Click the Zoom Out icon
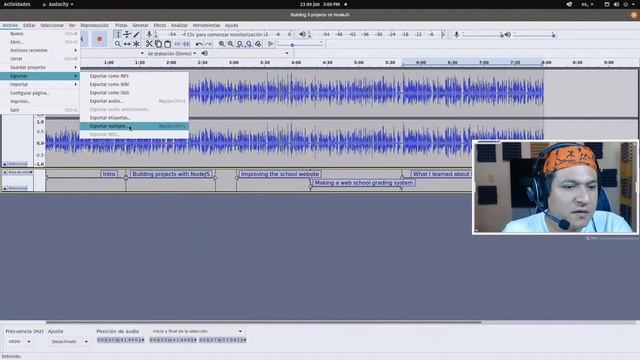 click(231, 44)
